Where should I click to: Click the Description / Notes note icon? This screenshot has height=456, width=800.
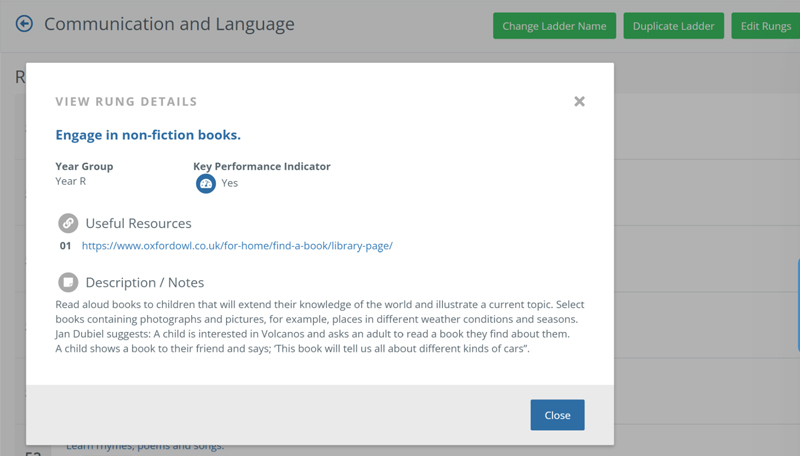tap(68, 282)
